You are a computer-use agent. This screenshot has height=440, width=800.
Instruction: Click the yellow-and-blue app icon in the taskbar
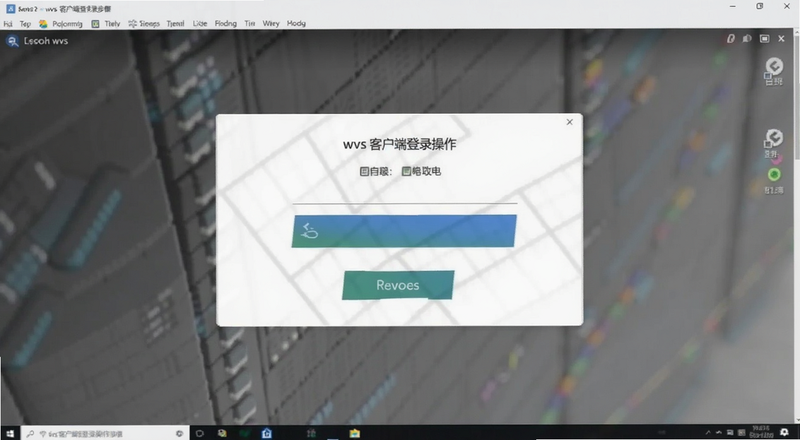(x=222, y=433)
